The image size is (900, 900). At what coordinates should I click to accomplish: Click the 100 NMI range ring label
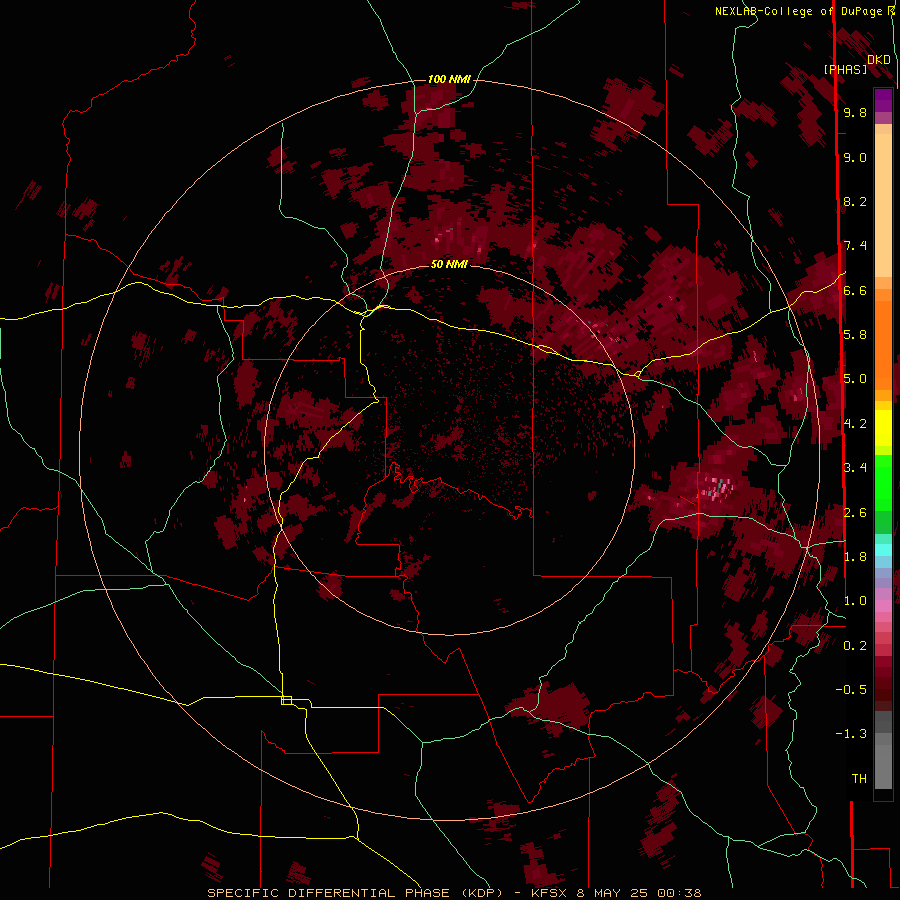(x=449, y=79)
